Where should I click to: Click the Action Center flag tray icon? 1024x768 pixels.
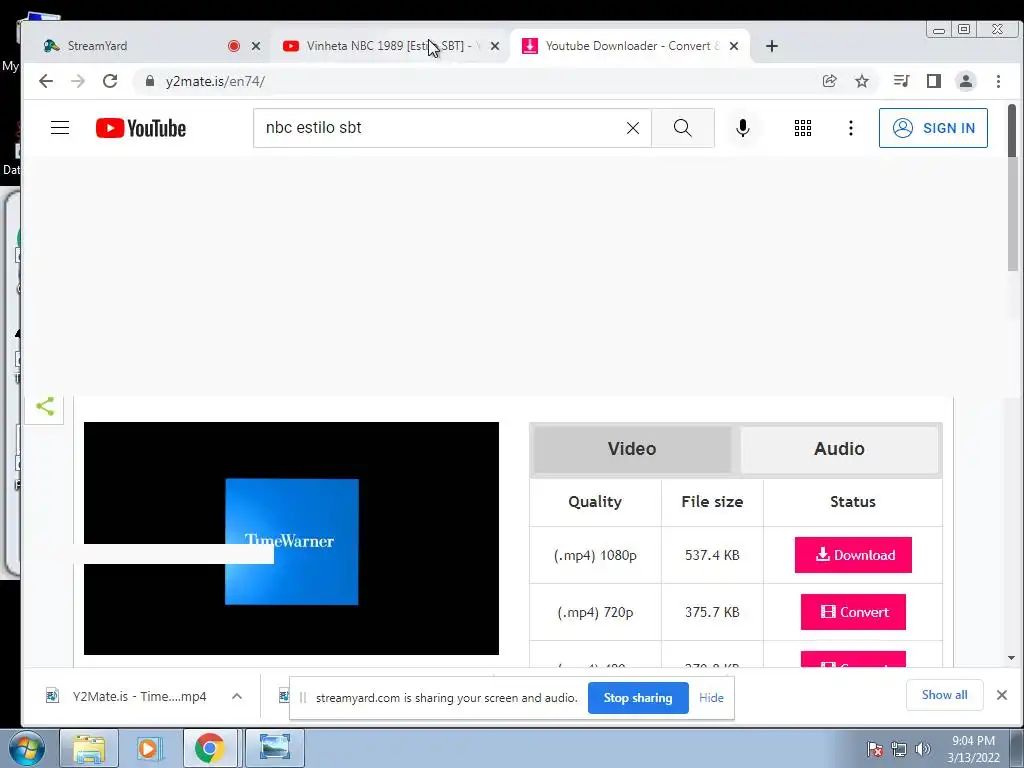pos(874,749)
